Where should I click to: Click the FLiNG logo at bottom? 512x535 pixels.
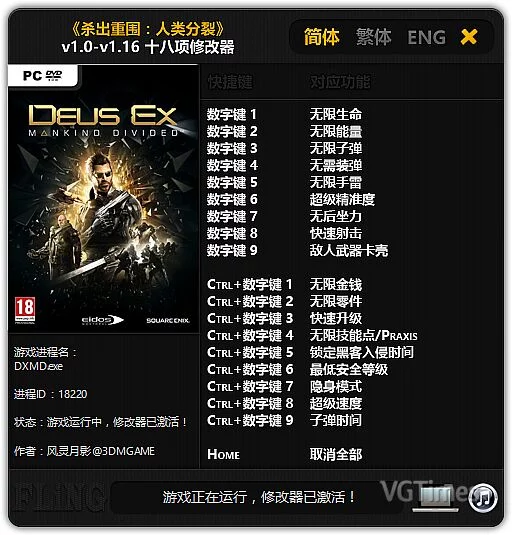(x=60, y=497)
